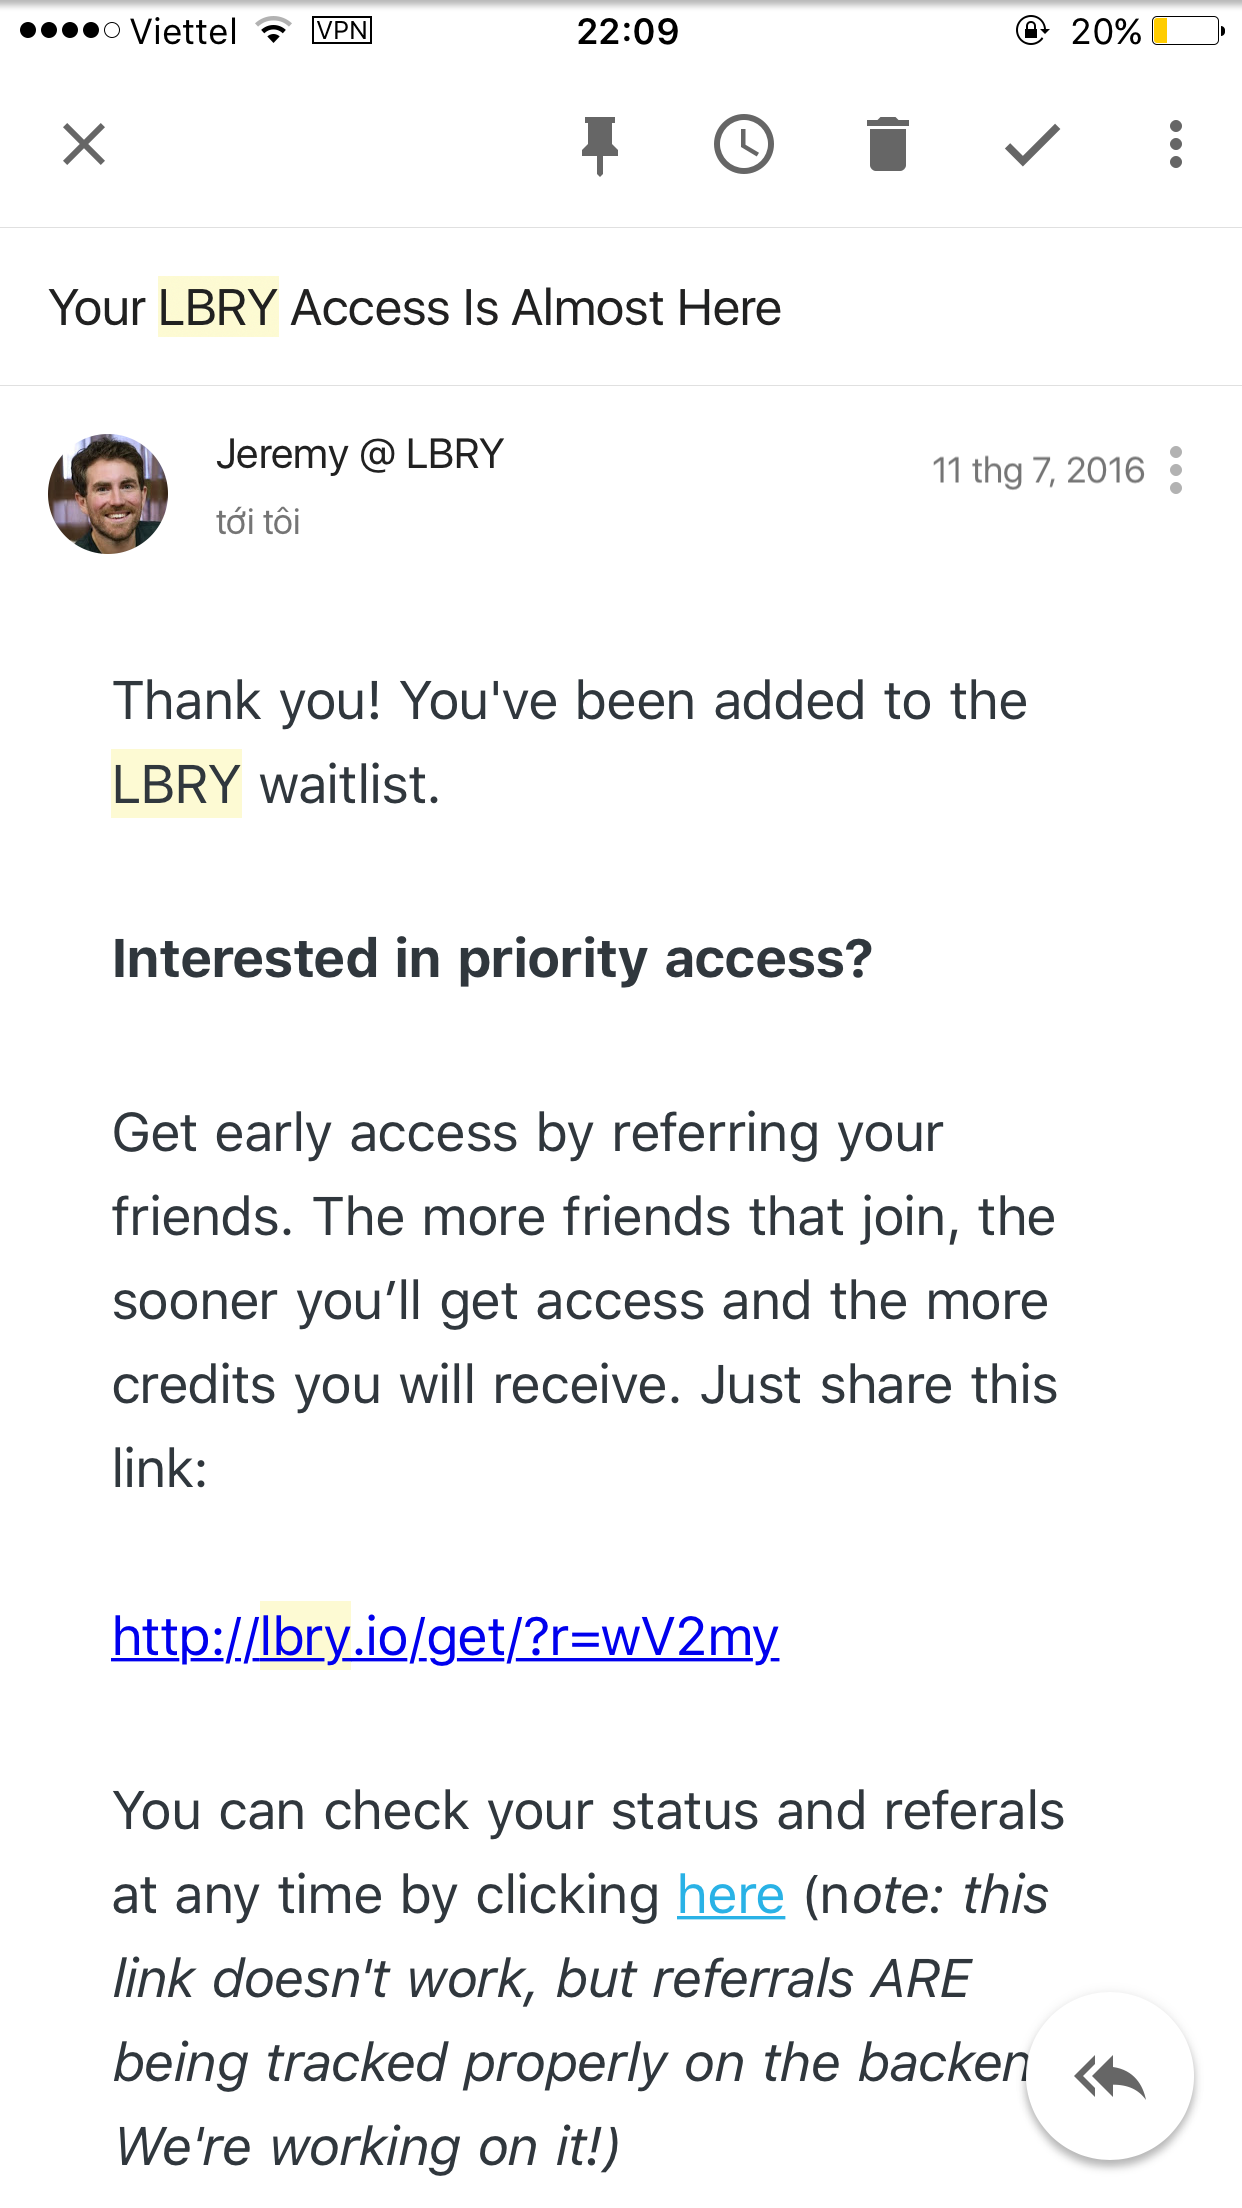This screenshot has height=2208, width=1242.
Task: Tap the reply-all floating button
Action: 1110,2078
